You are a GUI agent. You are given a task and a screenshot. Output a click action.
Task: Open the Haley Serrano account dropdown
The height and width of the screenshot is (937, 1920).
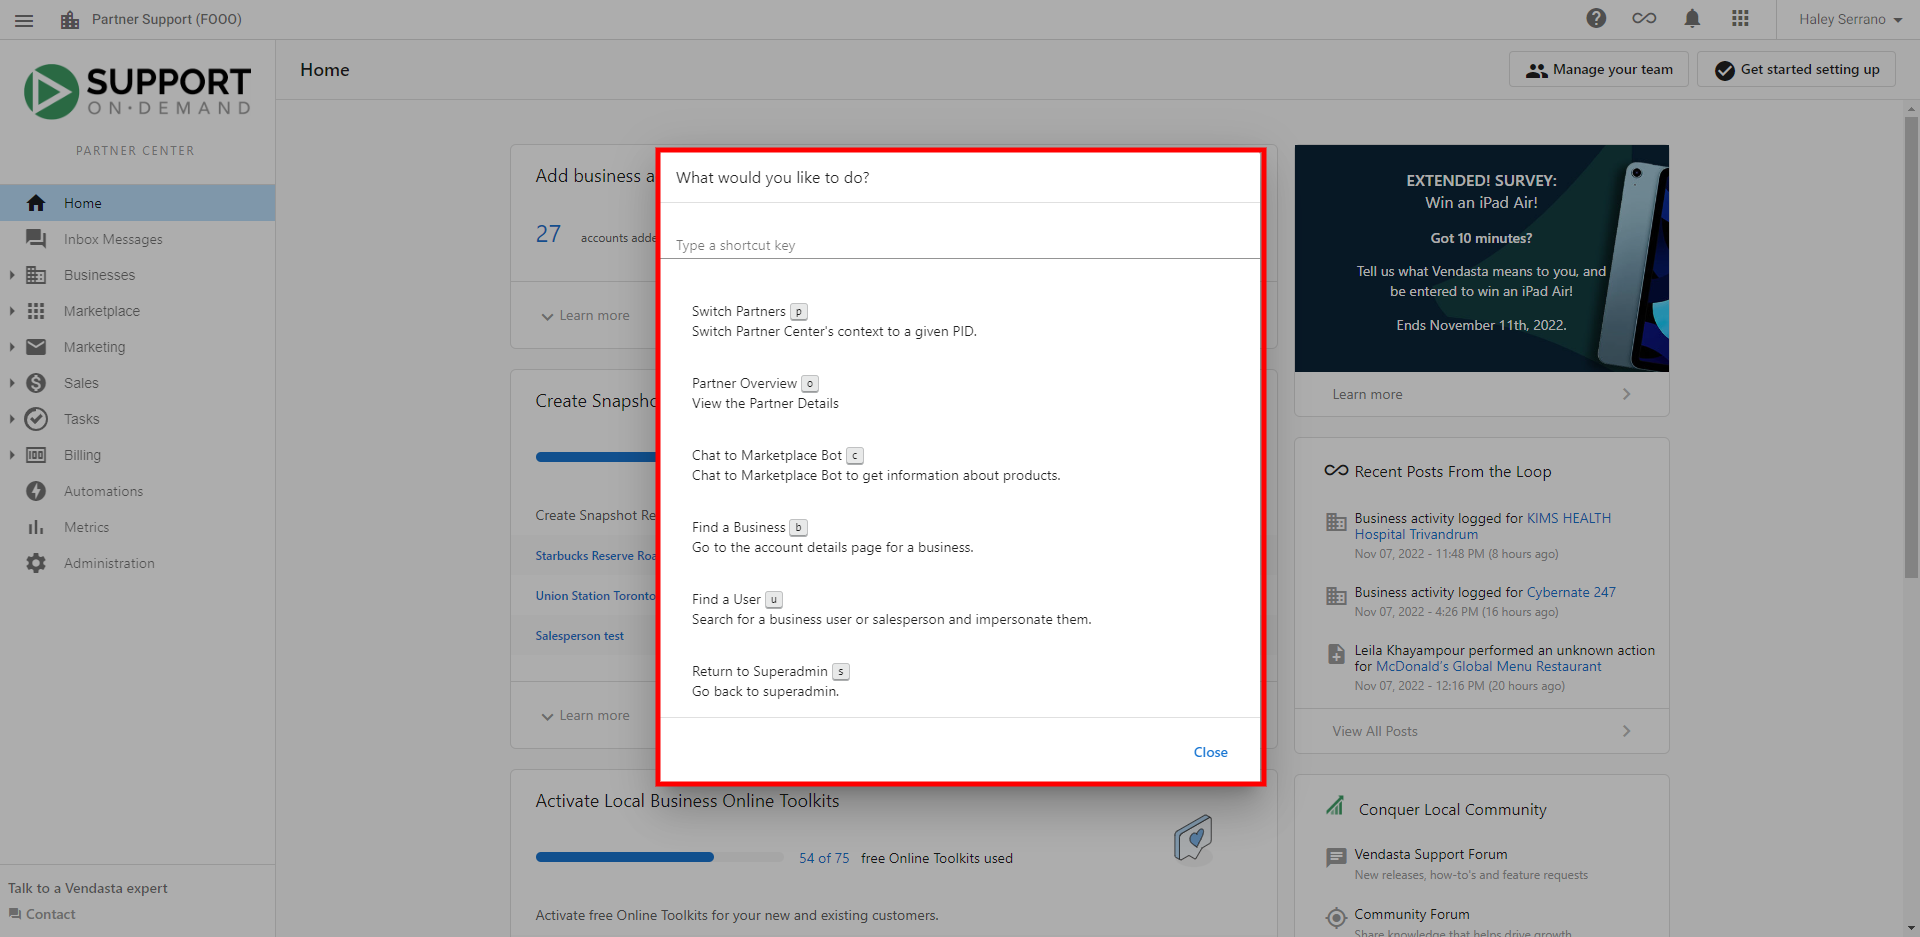[1850, 19]
